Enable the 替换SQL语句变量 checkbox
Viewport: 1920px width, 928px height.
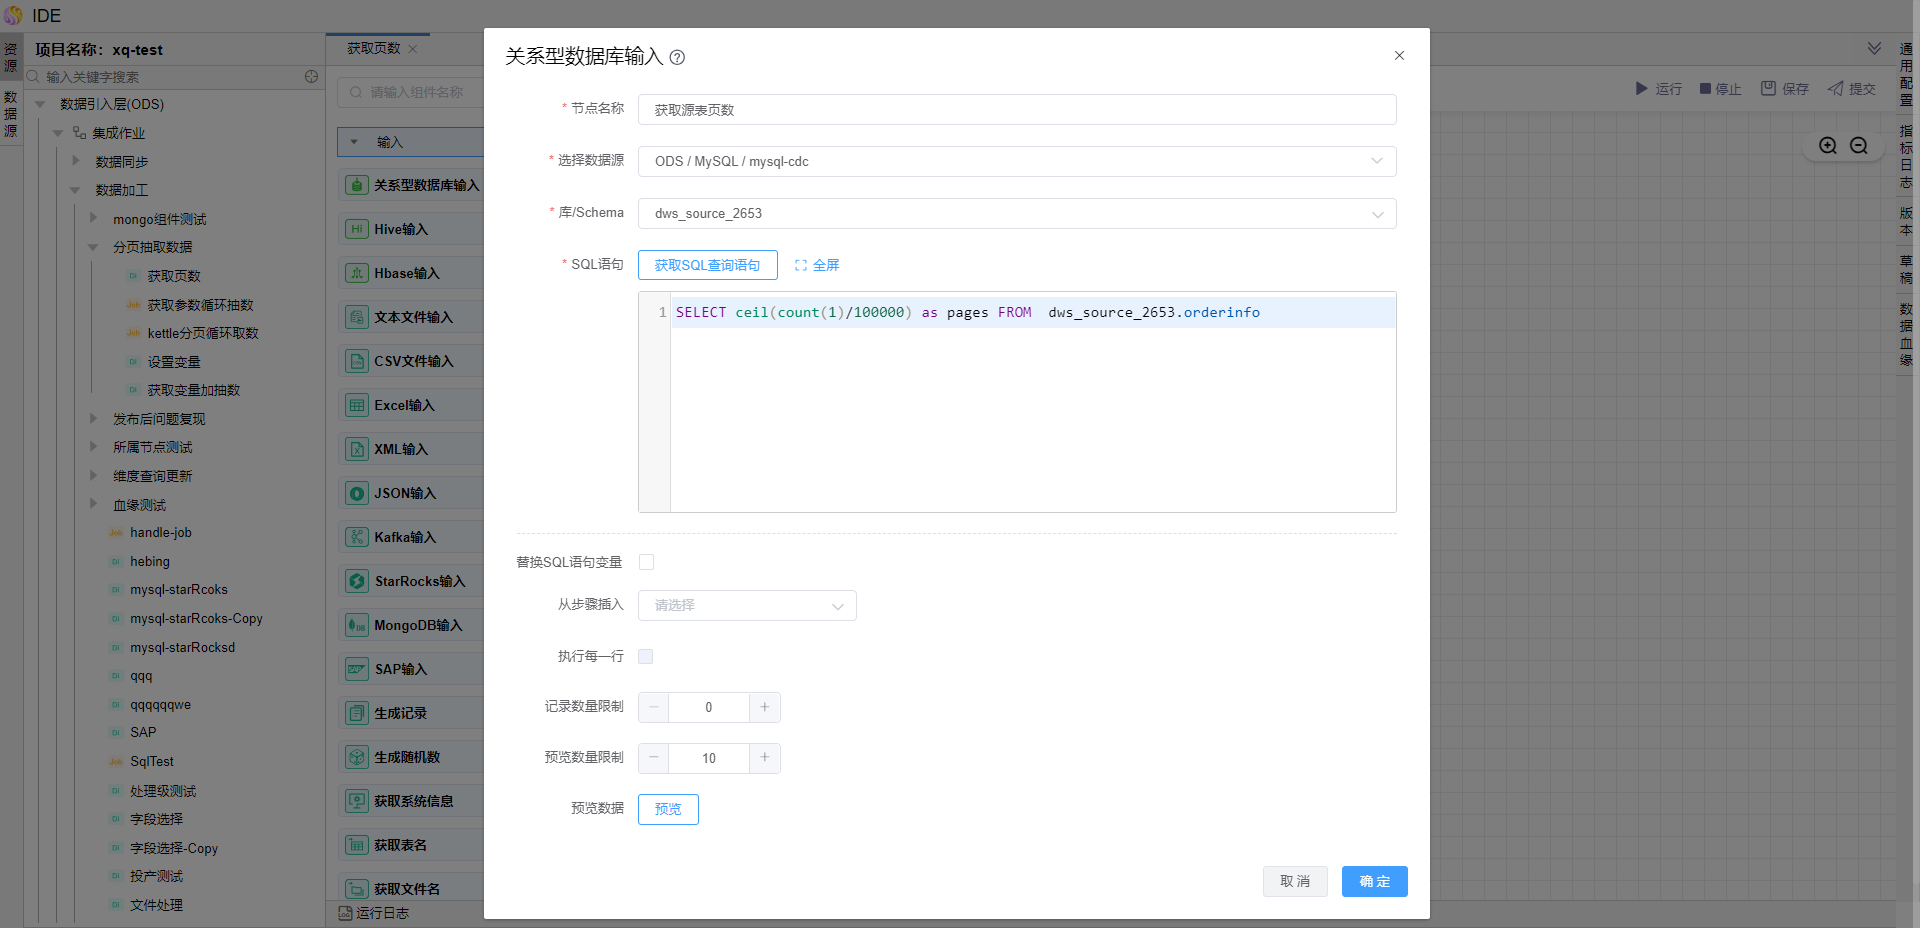[x=646, y=562]
